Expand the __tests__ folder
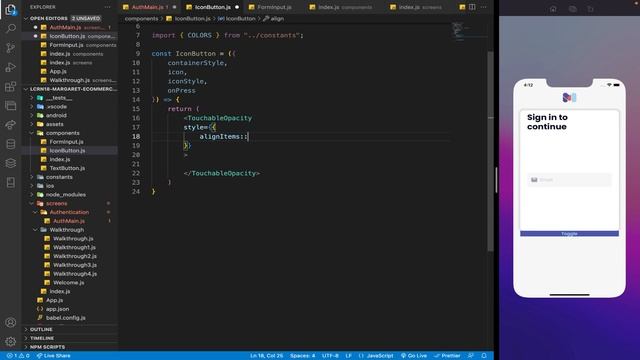Screen dimensions: 640x360 pyautogui.click(x=59, y=98)
